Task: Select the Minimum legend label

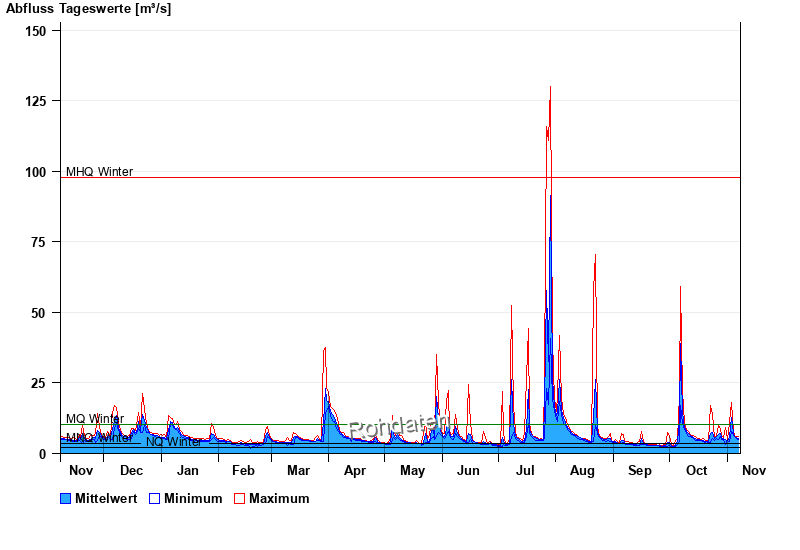Action: point(193,498)
